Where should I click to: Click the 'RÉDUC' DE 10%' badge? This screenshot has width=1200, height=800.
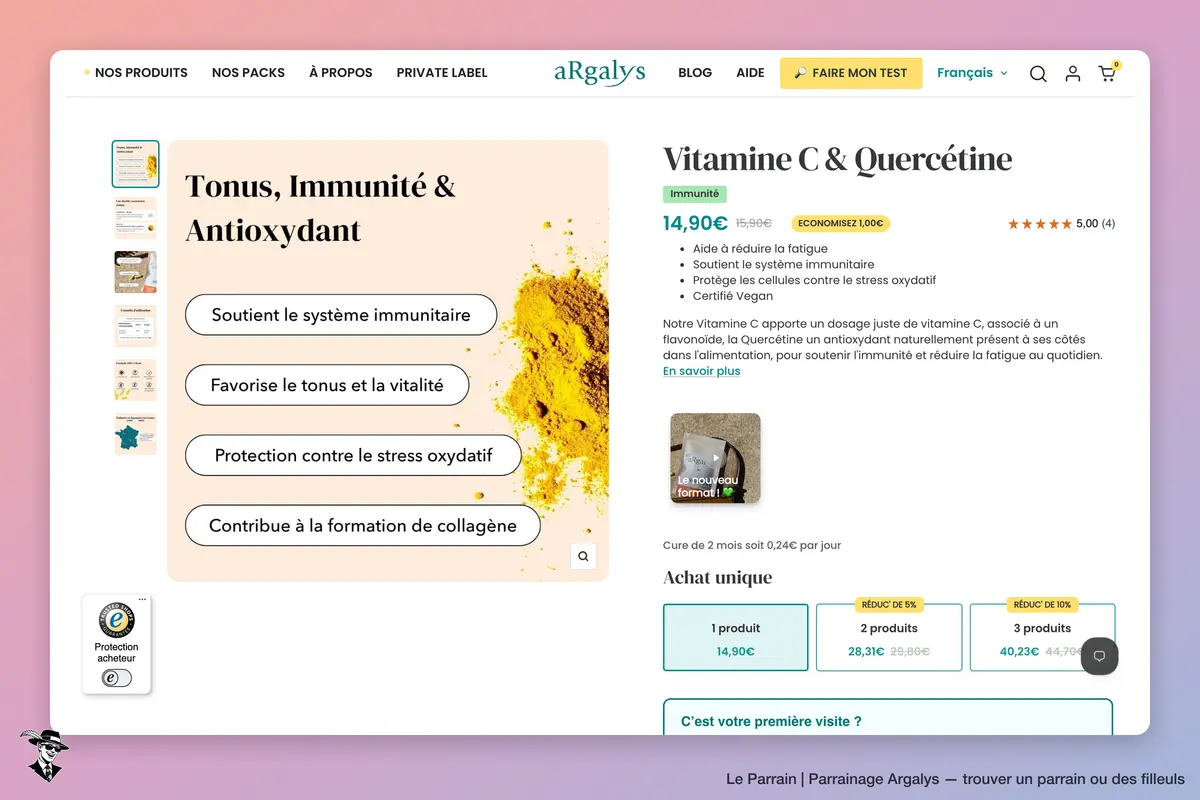1042,605
